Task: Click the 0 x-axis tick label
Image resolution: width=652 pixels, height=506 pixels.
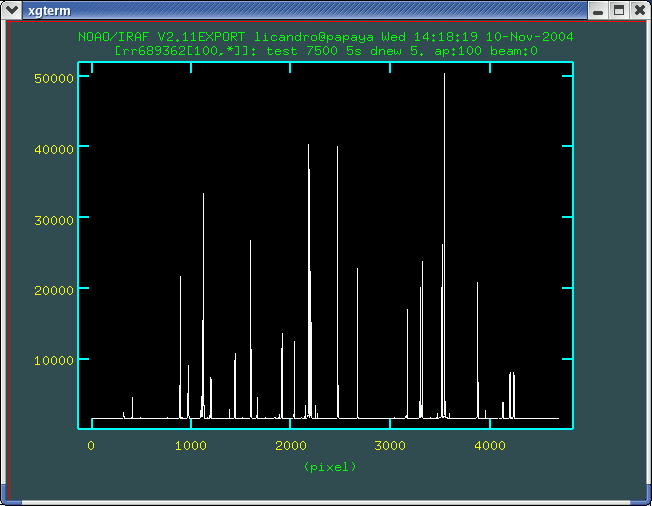Action: [91, 446]
